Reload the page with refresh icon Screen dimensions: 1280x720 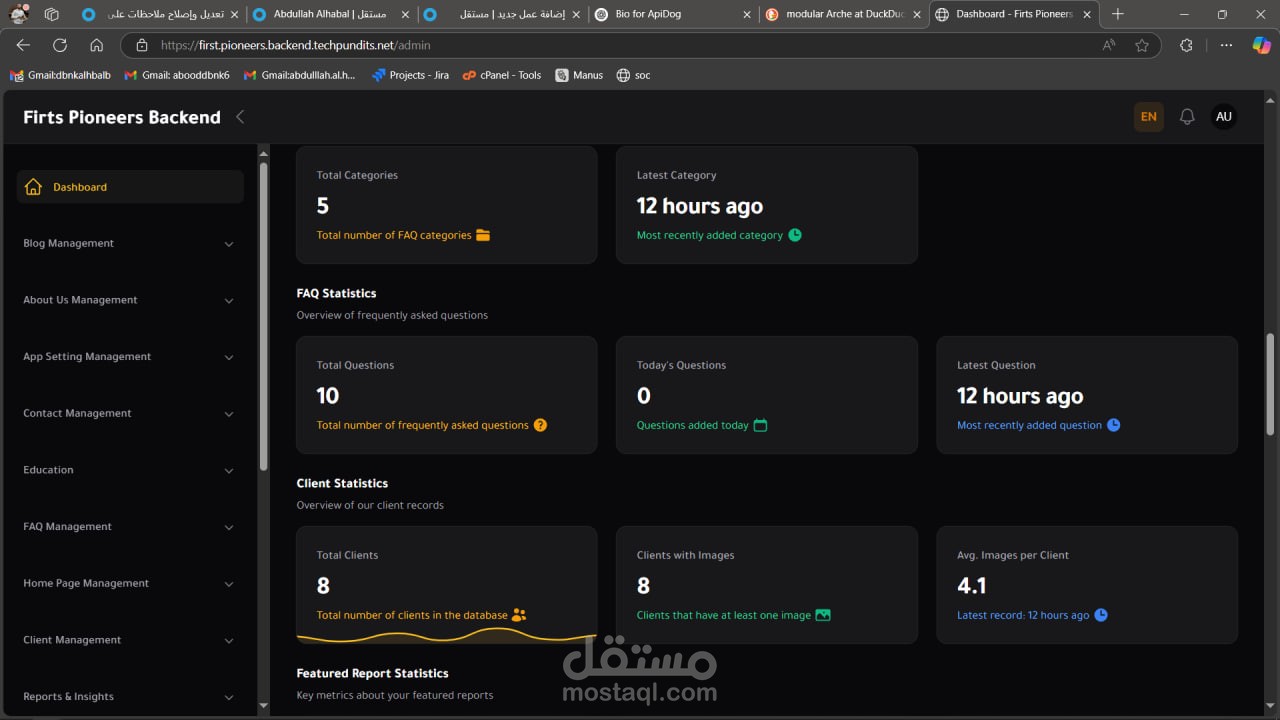pos(60,45)
